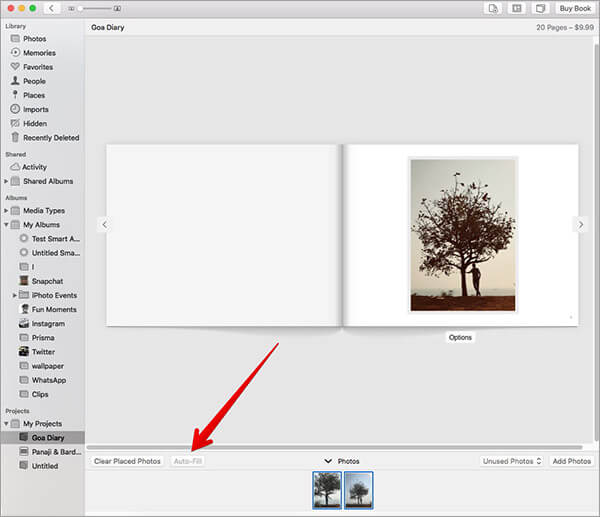Image resolution: width=600 pixels, height=517 pixels.
Task: Click the Options button under the page
Action: [460, 338]
